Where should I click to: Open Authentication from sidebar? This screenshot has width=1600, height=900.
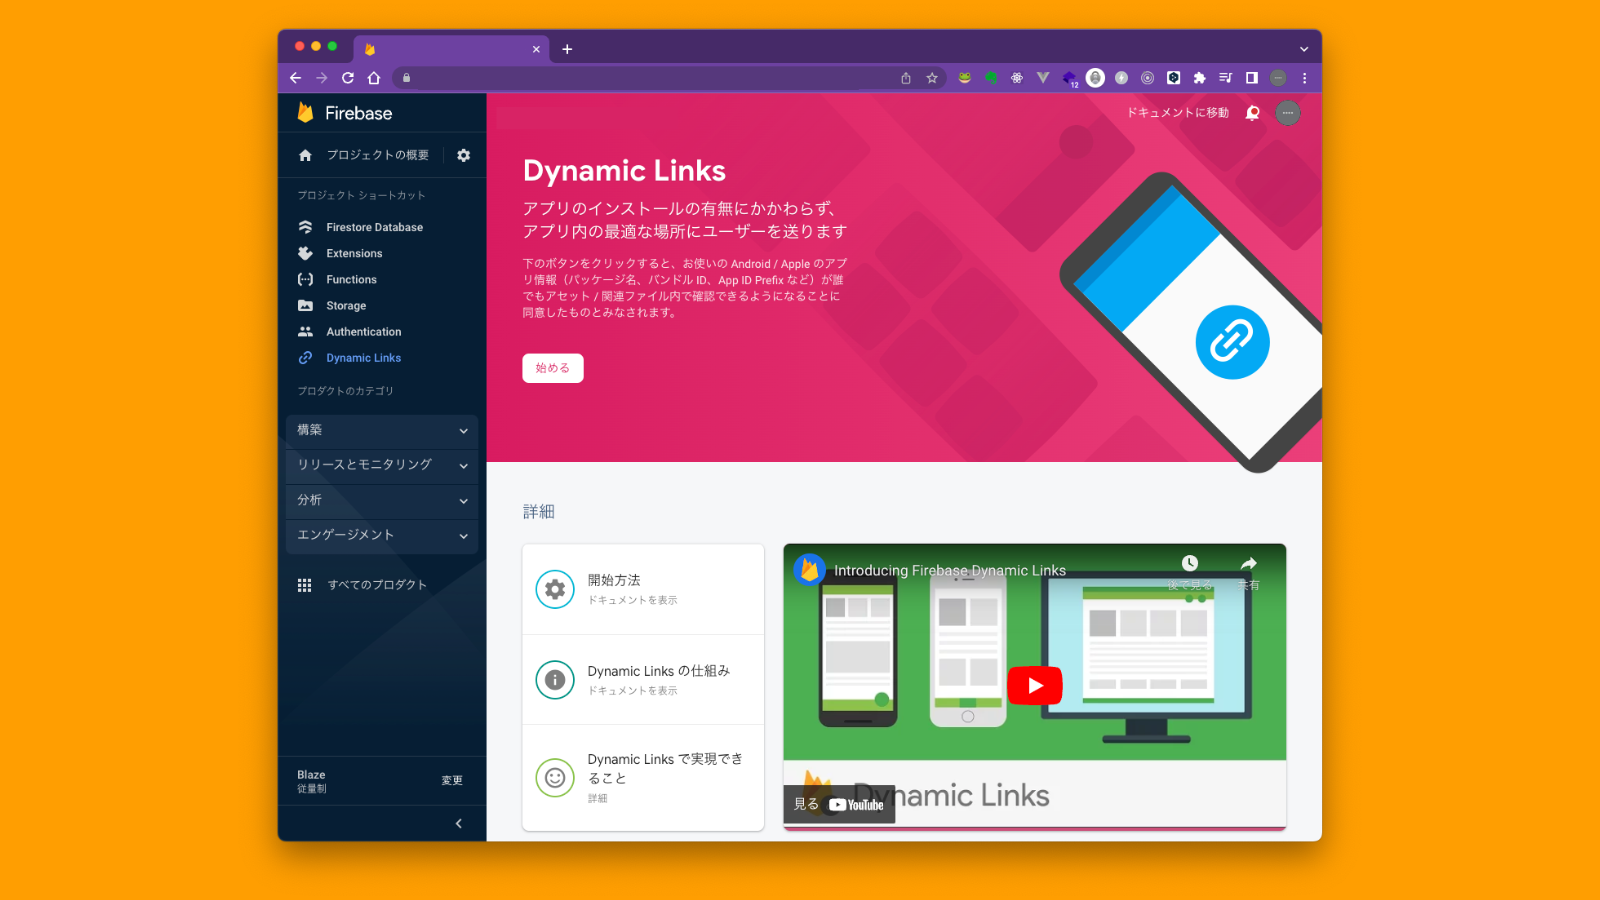[x=364, y=331]
